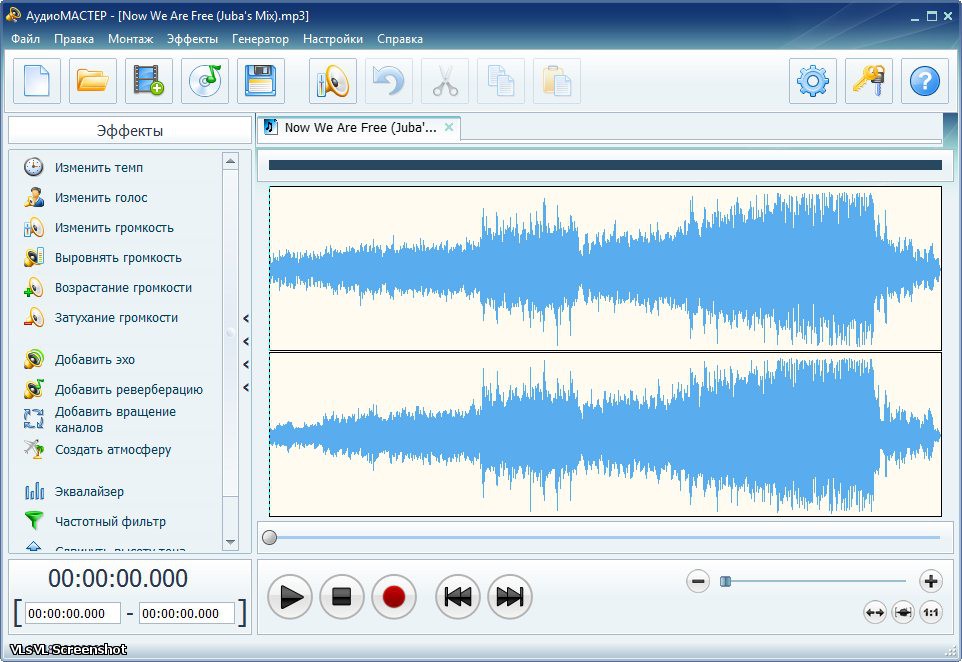962x662 pixels.
Task: Apply Затухание громкости effect
Action: (x=116, y=318)
